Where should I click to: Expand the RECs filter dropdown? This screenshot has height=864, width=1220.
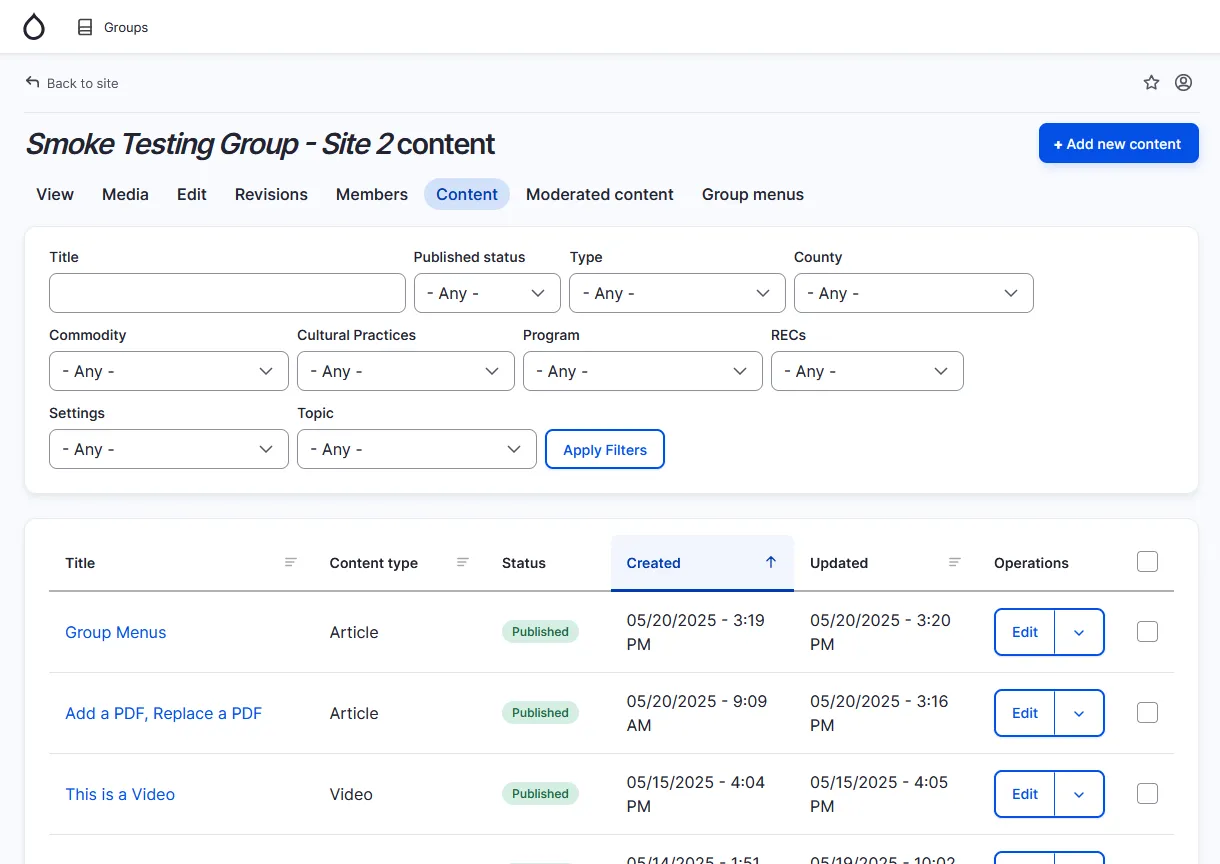pos(867,371)
